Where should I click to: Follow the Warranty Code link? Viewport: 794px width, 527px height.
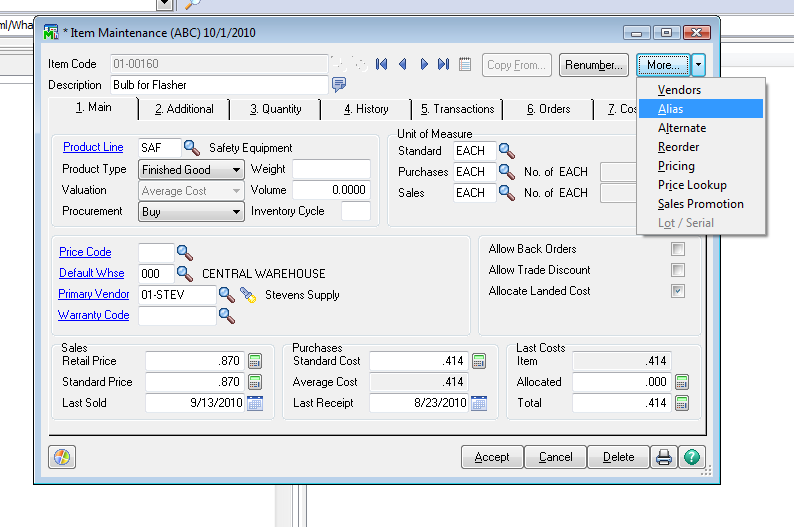click(x=94, y=315)
